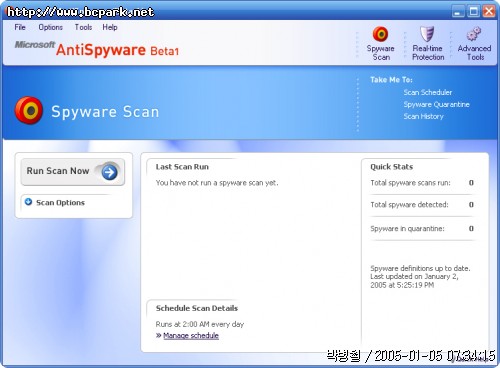Open the Options menu
500x368 pixels.
click(x=51, y=27)
